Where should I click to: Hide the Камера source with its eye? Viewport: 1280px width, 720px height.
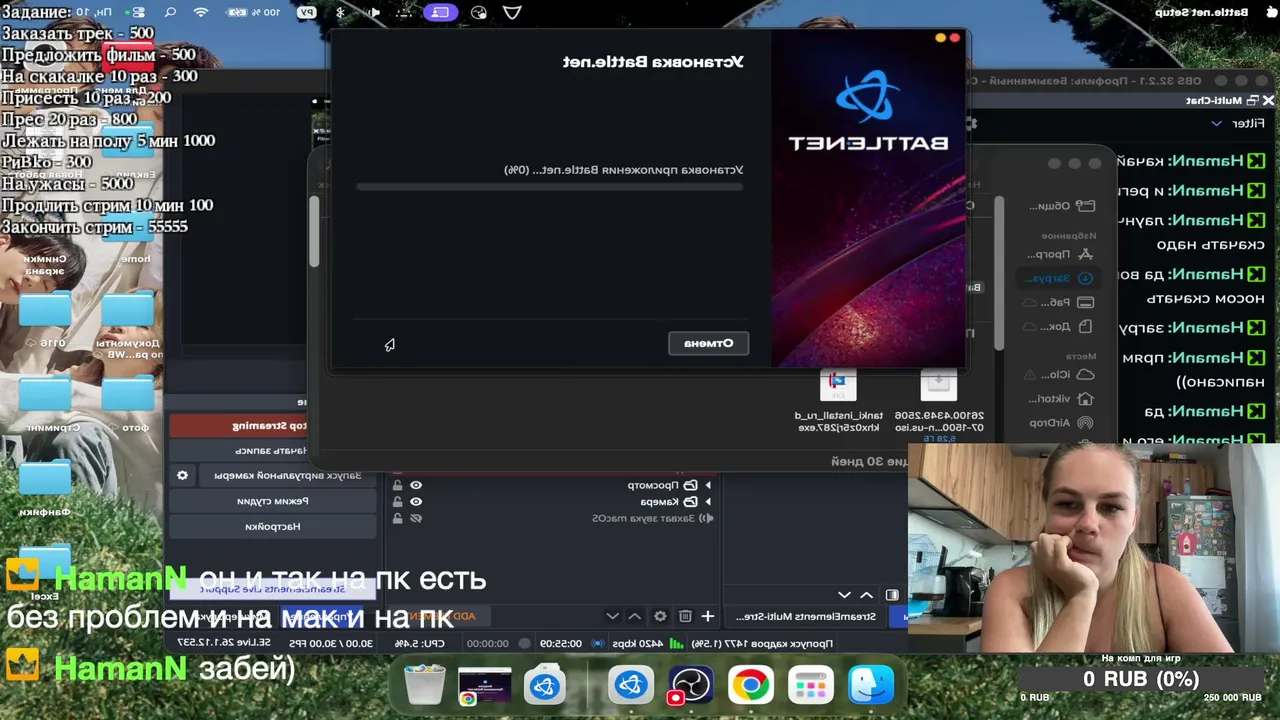(x=416, y=502)
